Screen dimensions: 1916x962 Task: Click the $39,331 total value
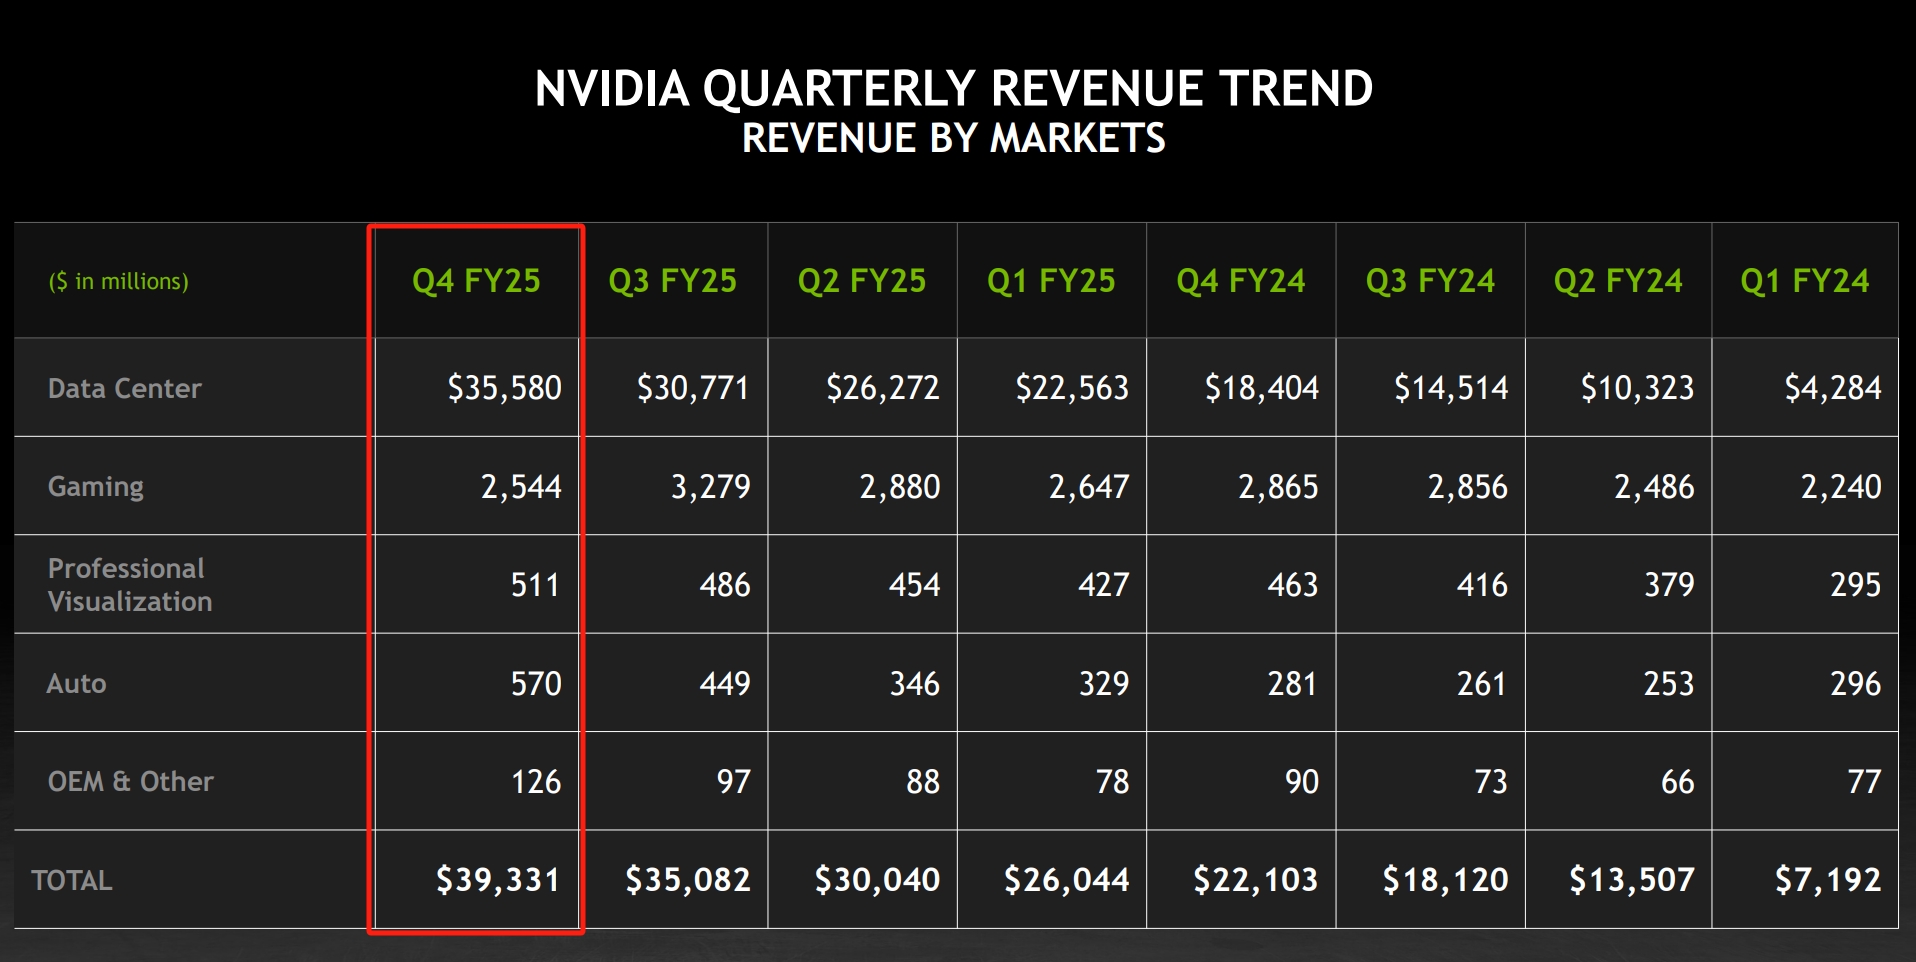pos(498,880)
